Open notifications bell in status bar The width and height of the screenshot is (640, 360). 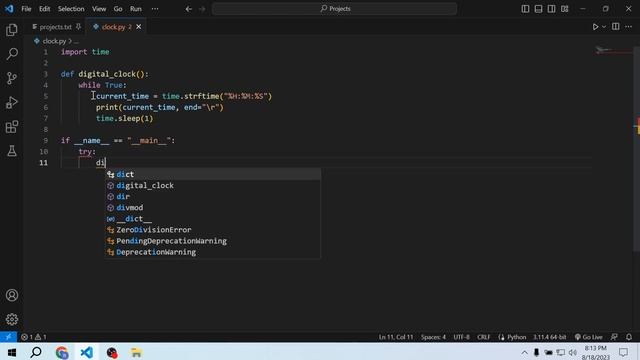click(x=629, y=337)
